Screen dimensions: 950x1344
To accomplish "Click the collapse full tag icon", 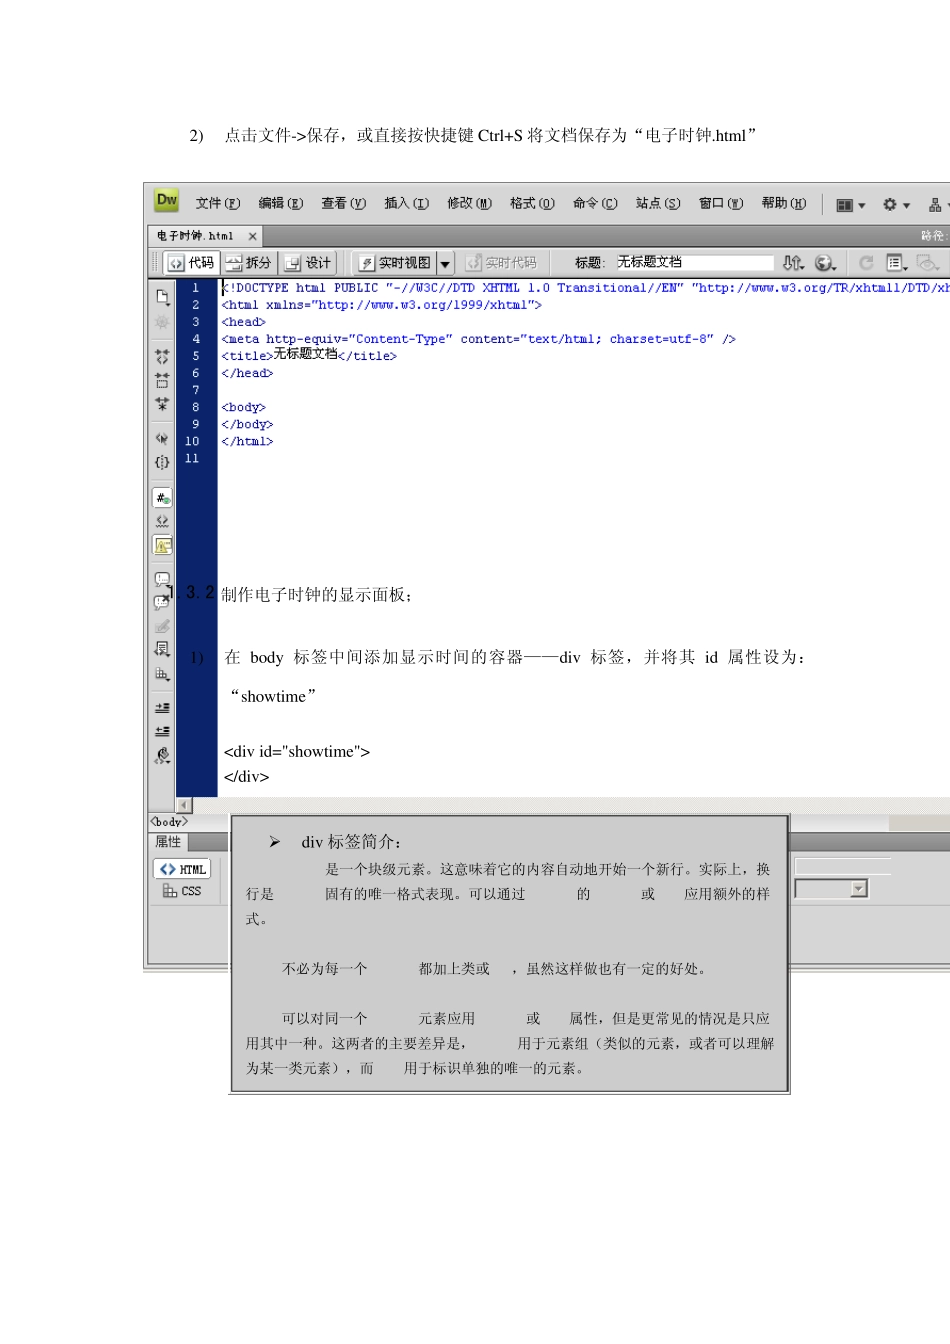I will coord(162,356).
